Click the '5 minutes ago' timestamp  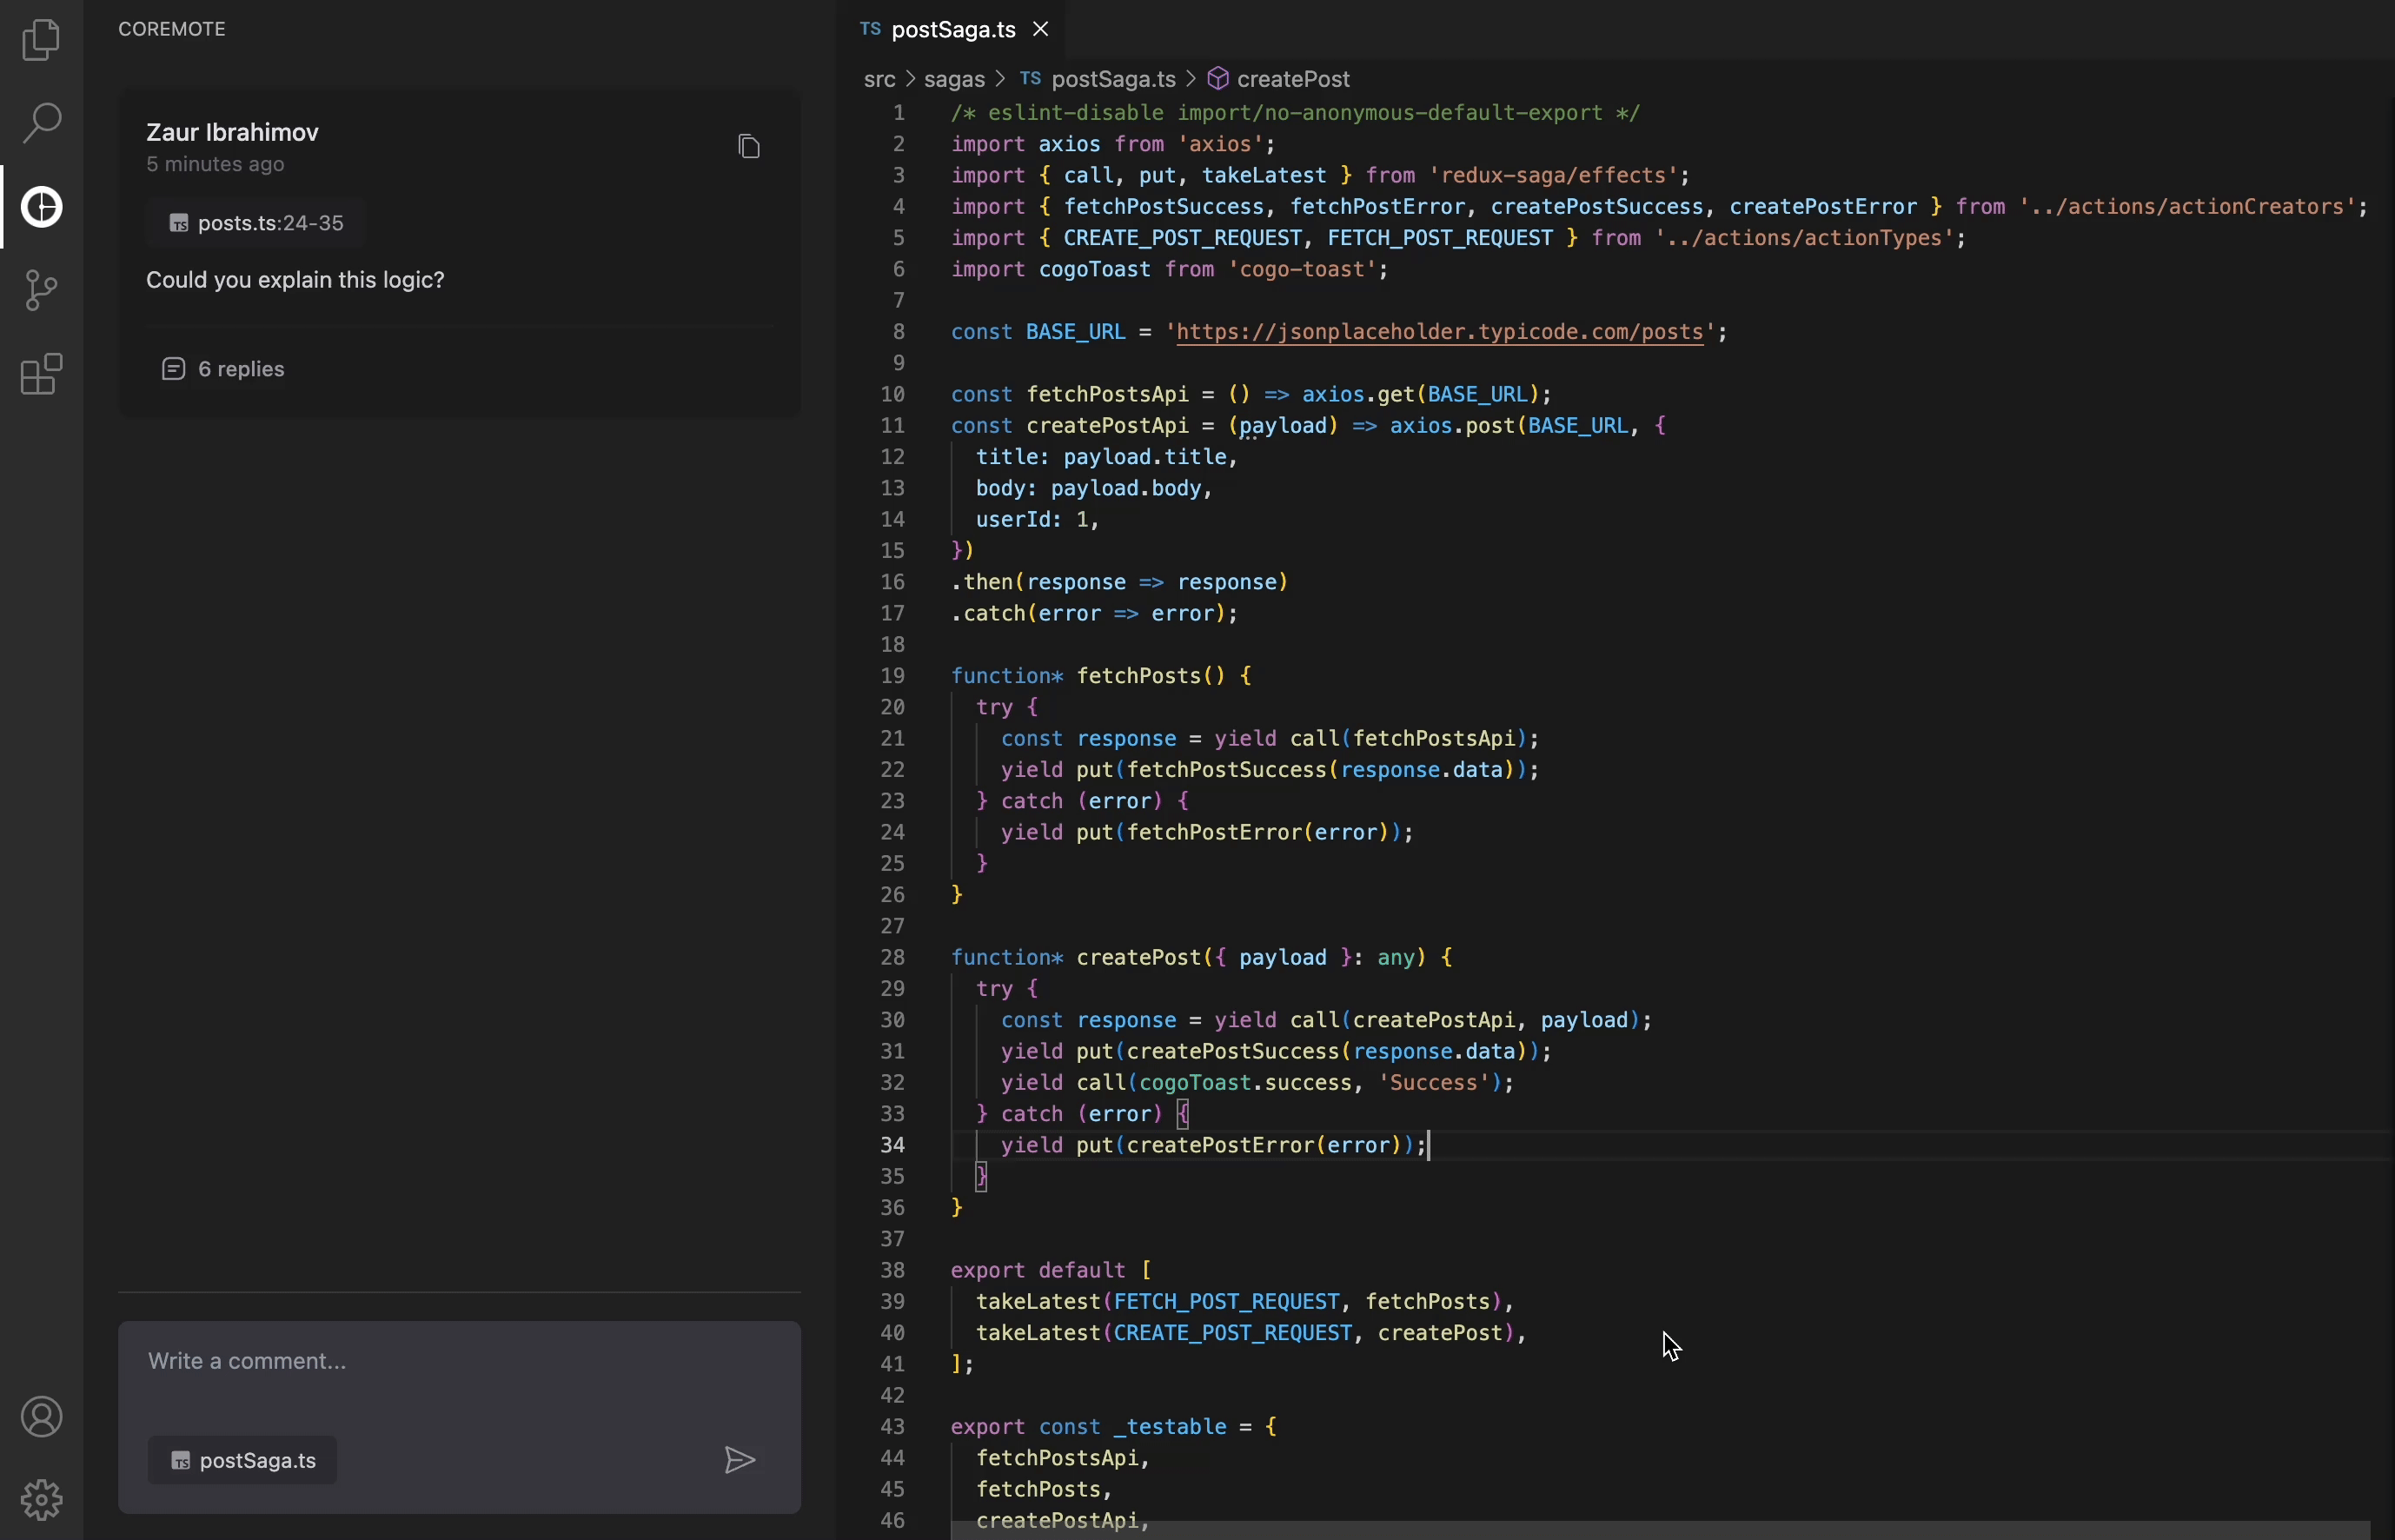pos(215,164)
